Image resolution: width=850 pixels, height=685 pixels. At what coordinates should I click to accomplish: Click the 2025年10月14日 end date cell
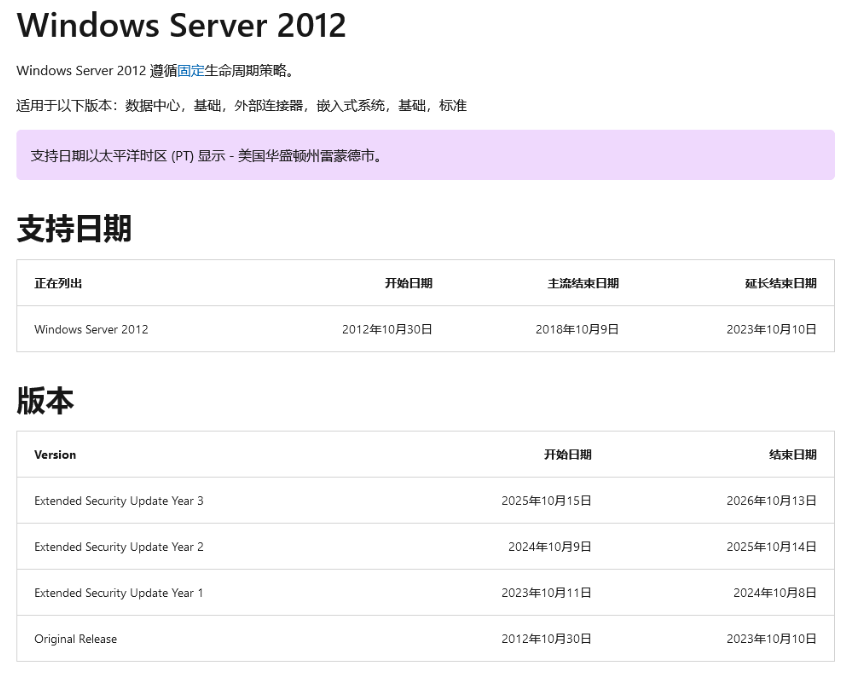click(x=771, y=547)
